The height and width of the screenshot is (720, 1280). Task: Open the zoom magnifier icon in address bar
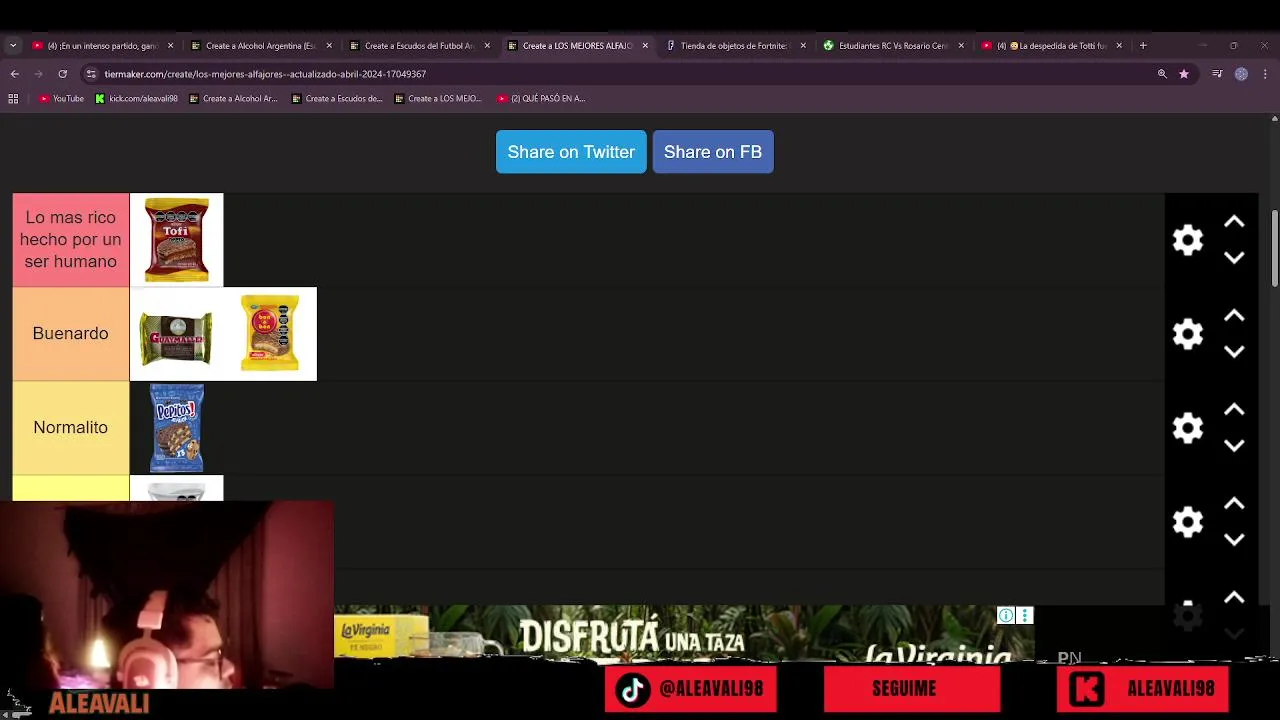click(1162, 74)
